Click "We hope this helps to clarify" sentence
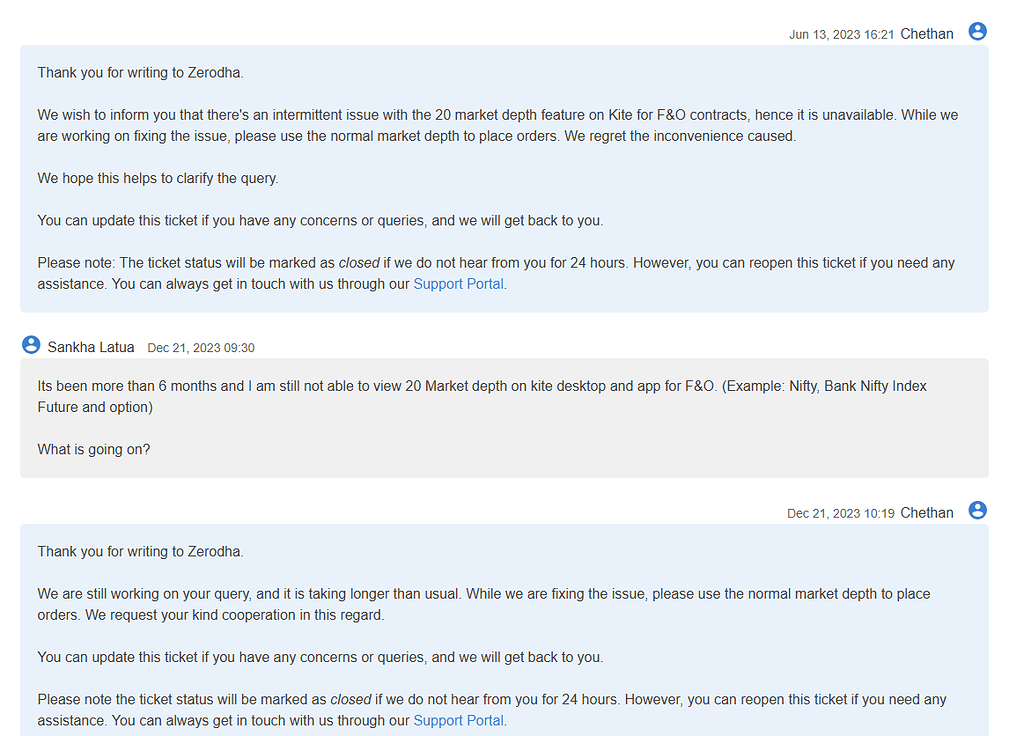The image size is (1024, 736). 157,178
